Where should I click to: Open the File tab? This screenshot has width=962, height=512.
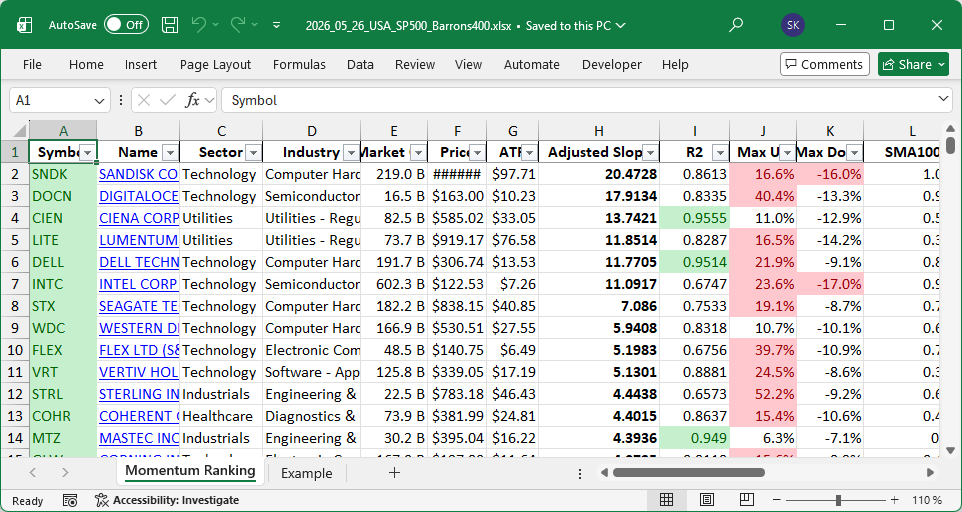[32, 64]
